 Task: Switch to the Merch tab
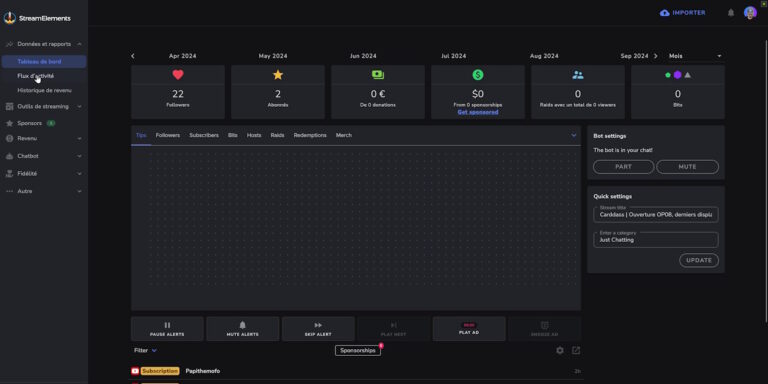(343, 135)
